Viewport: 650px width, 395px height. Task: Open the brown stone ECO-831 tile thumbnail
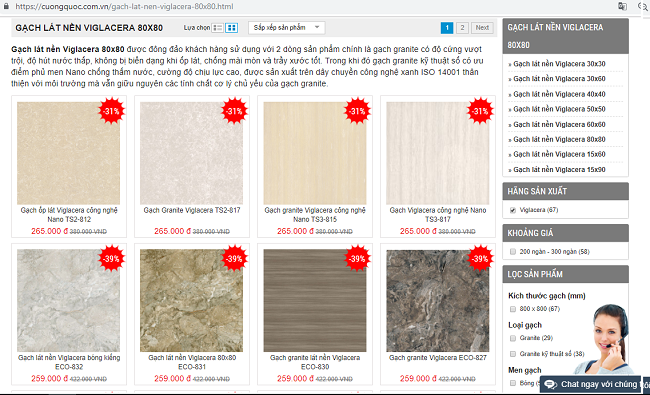[x=192, y=300]
